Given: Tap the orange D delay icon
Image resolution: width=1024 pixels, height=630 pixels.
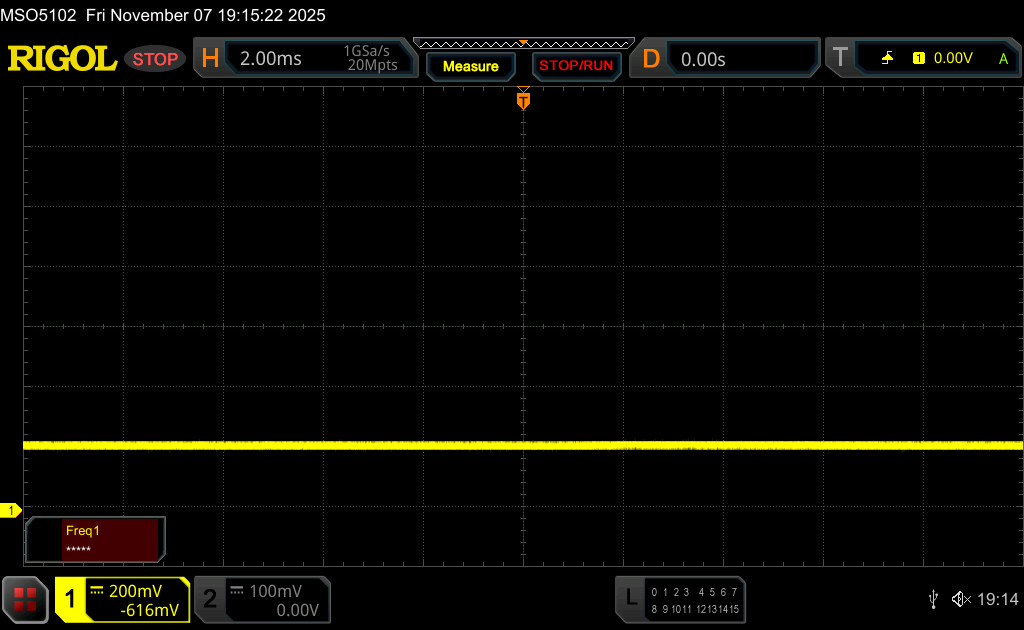Looking at the screenshot, I should click(x=651, y=59).
